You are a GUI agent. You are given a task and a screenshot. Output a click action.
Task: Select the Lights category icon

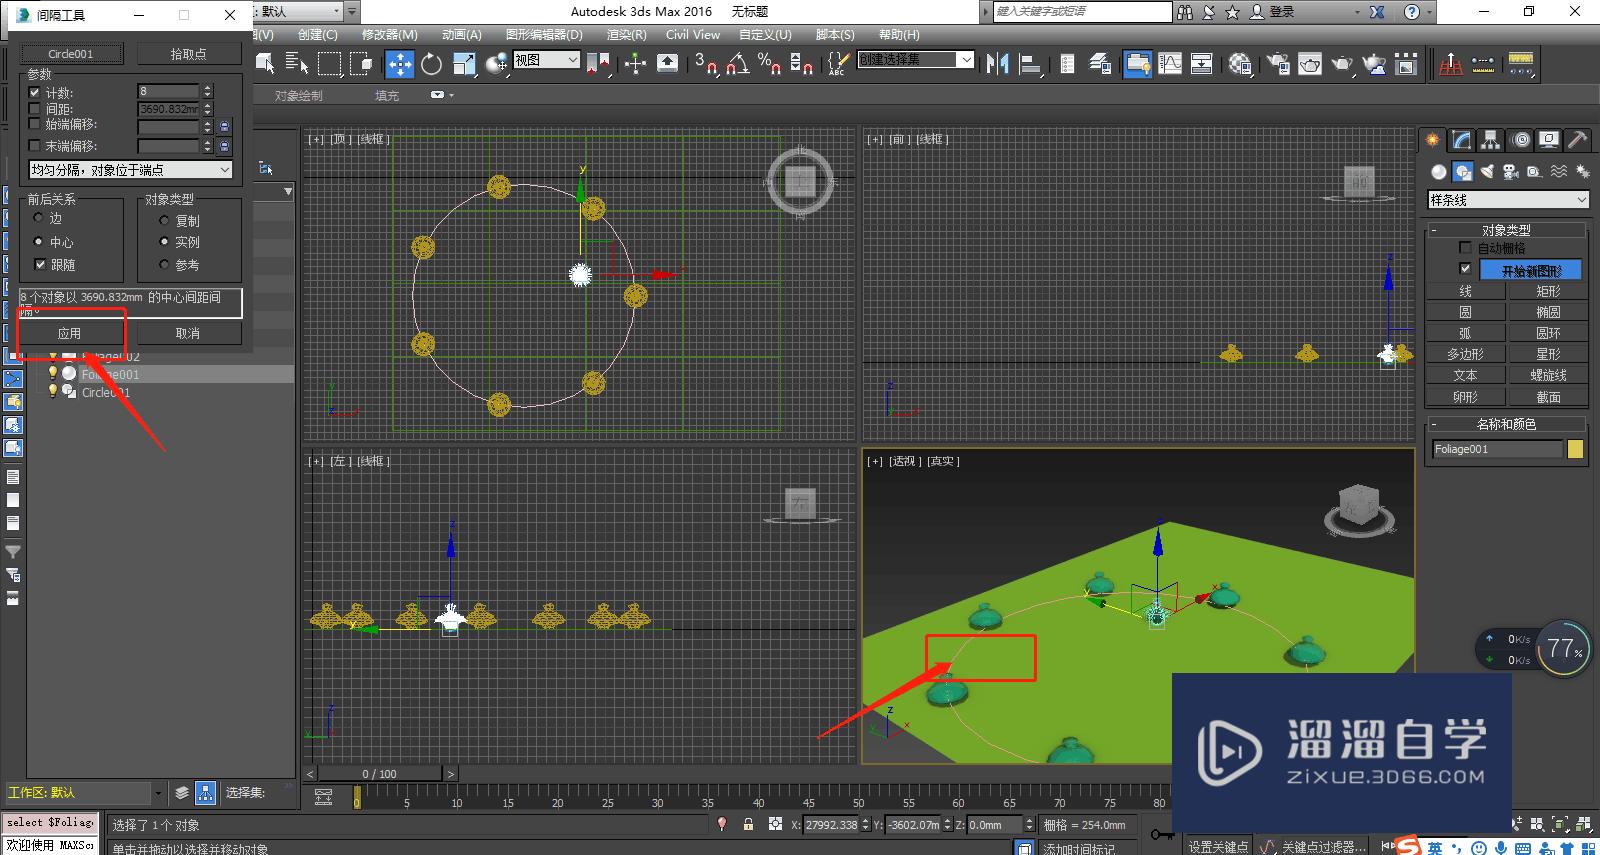coord(1486,172)
